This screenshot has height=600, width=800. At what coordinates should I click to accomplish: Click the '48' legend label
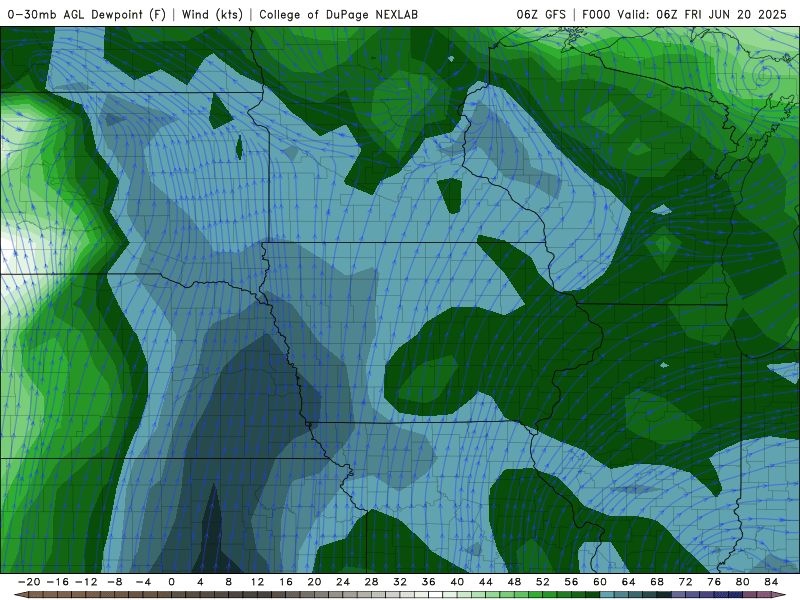(x=514, y=582)
